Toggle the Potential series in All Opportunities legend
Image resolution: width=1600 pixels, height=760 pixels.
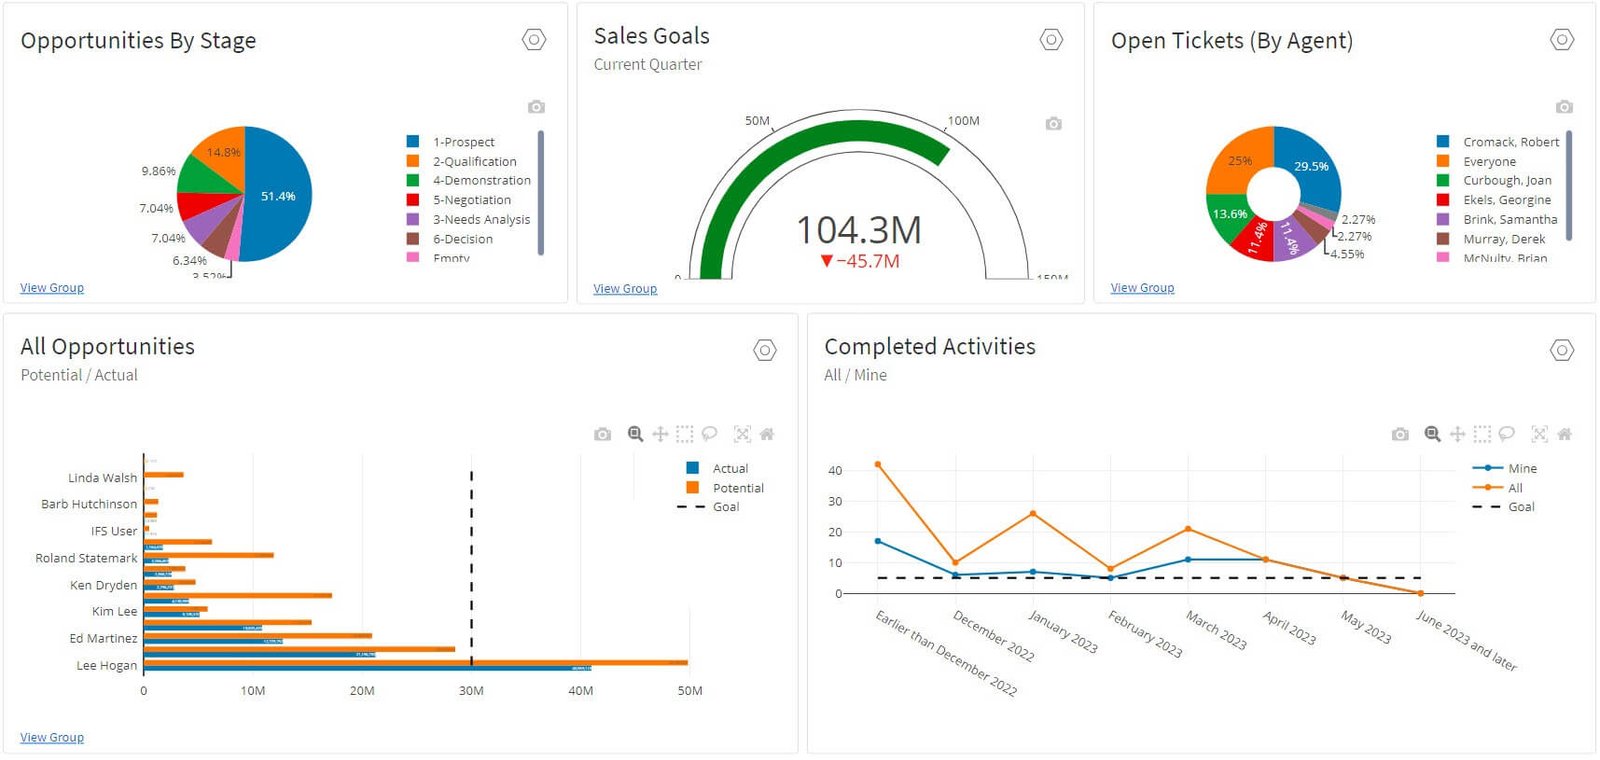tap(737, 488)
